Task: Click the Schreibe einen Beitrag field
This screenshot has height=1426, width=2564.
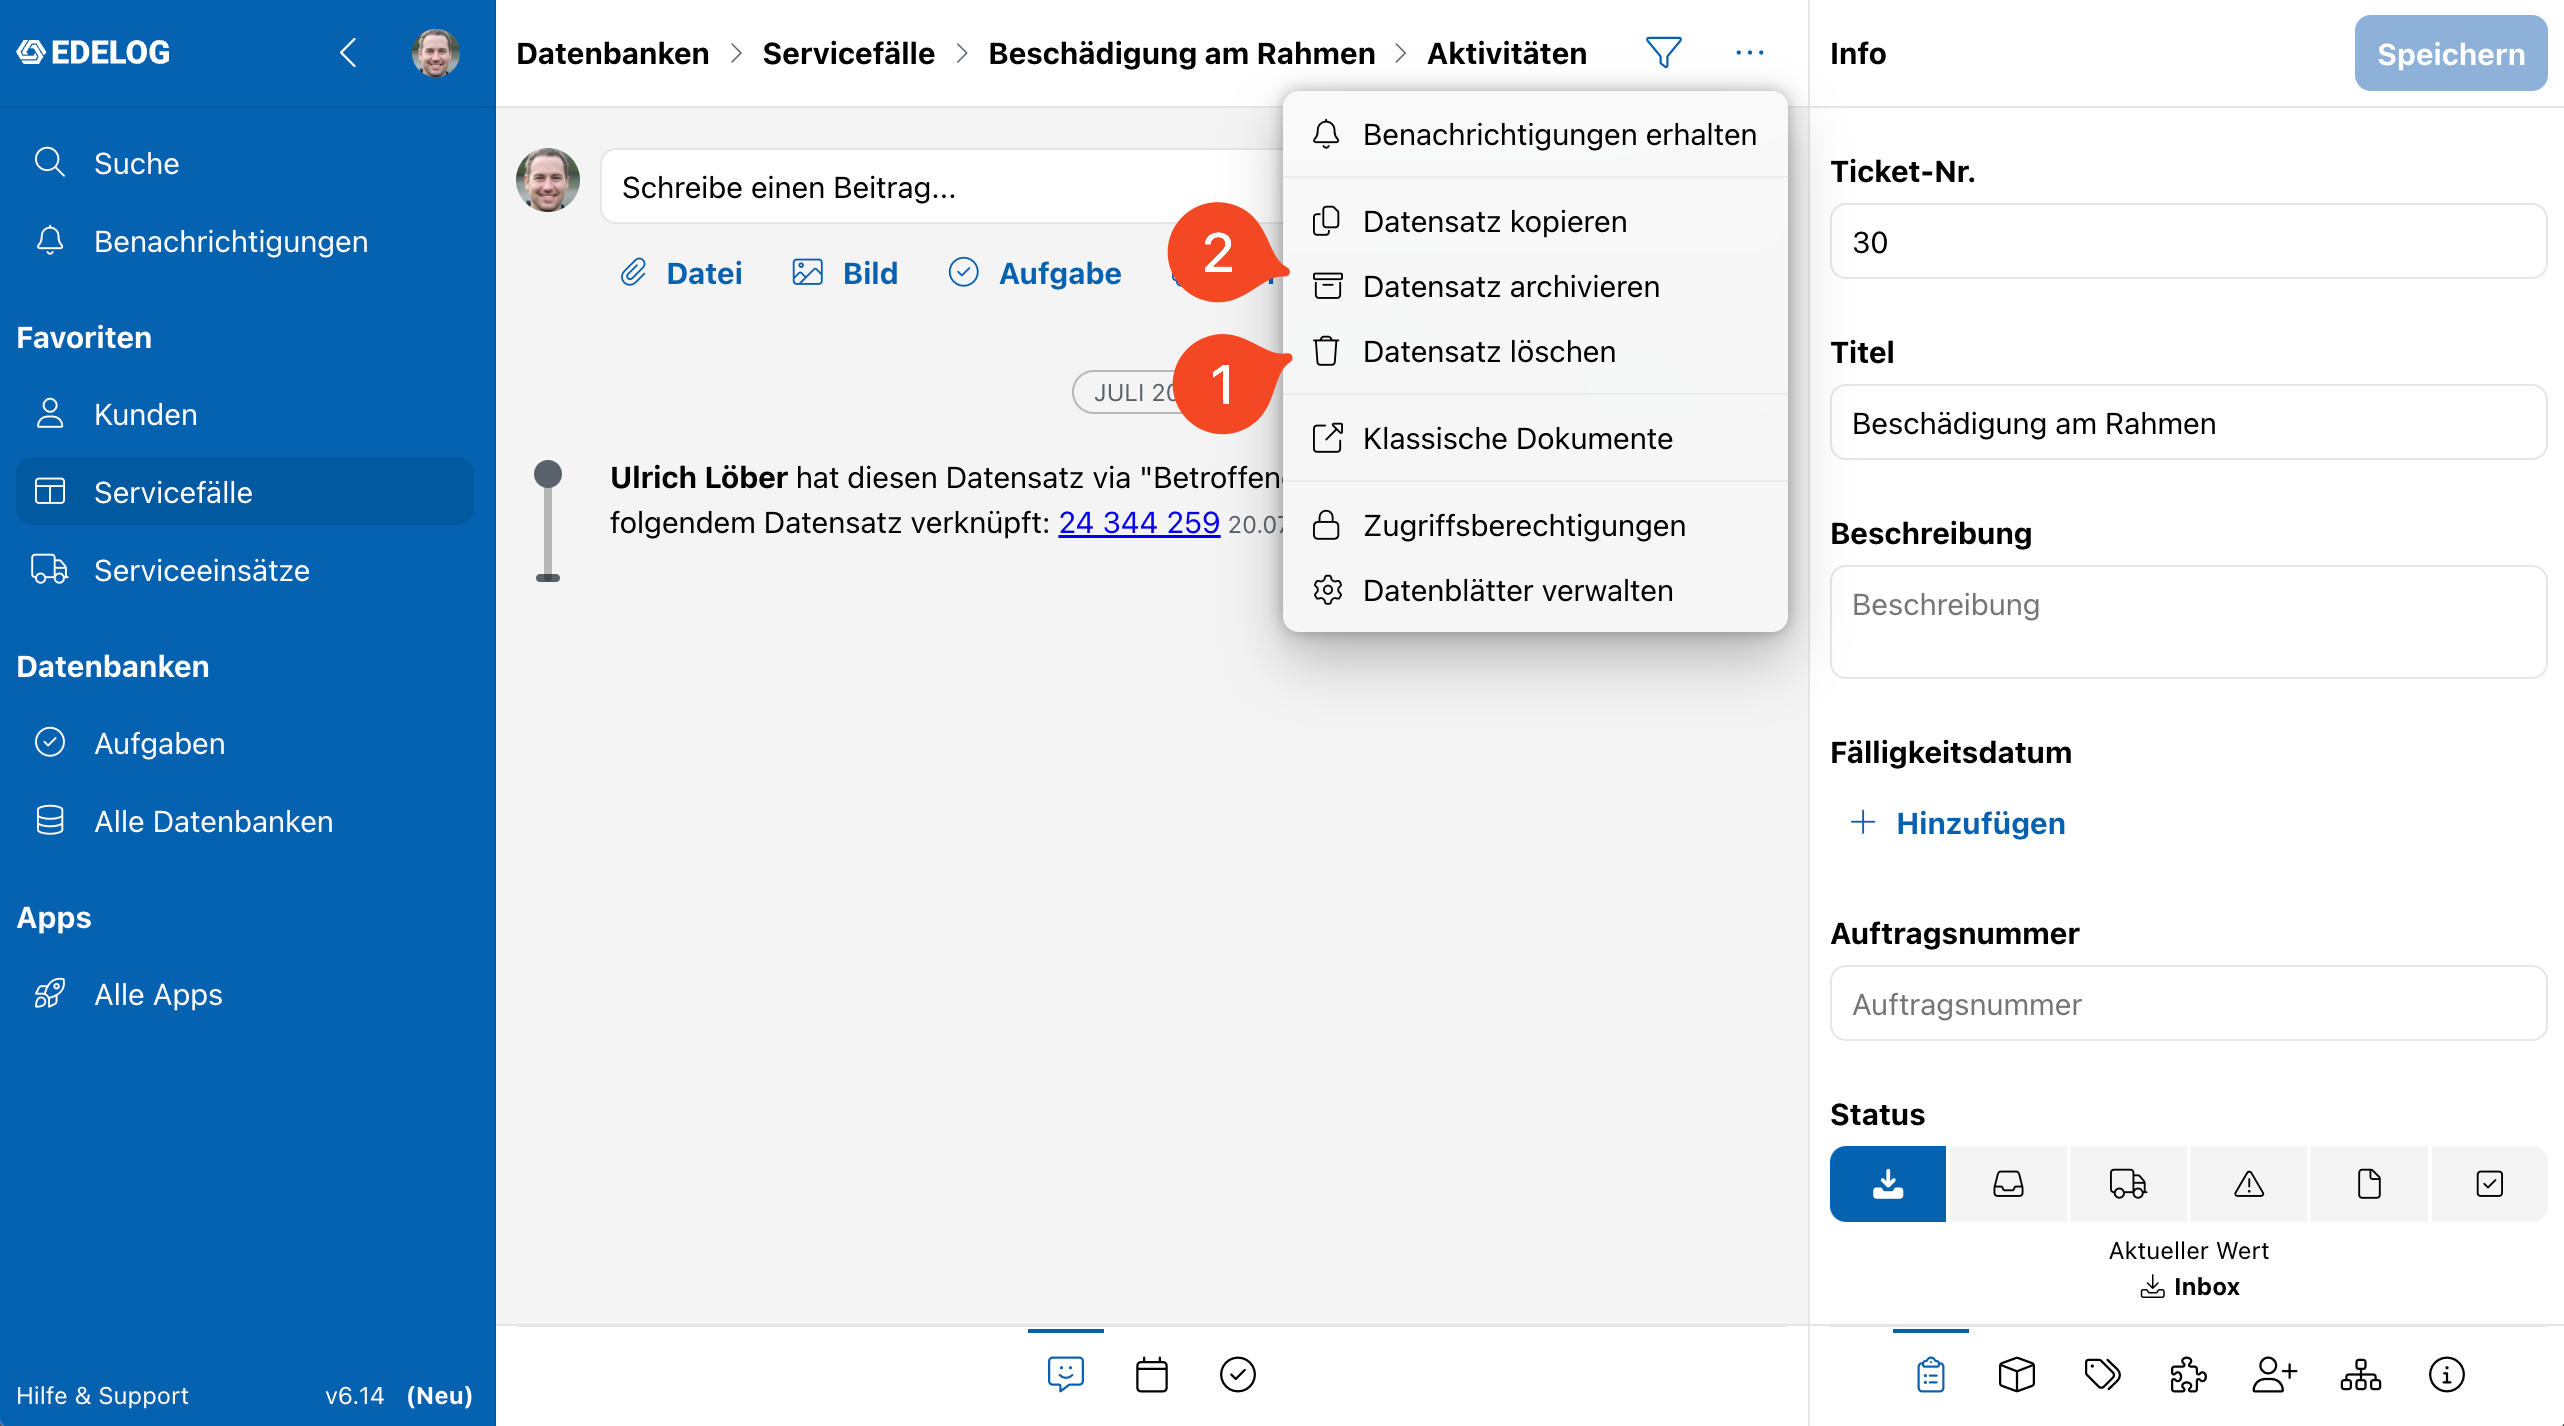Action: [940, 187]
